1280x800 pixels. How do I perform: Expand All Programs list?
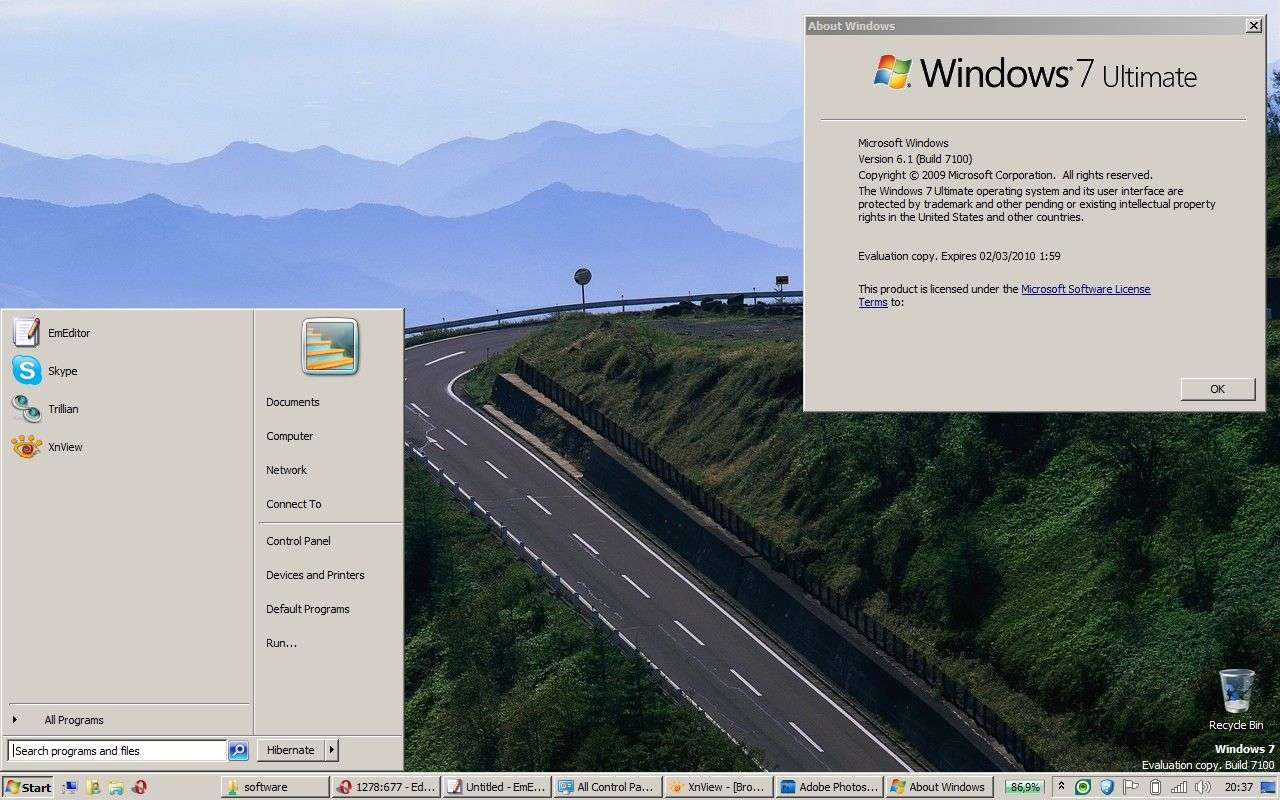127,720
